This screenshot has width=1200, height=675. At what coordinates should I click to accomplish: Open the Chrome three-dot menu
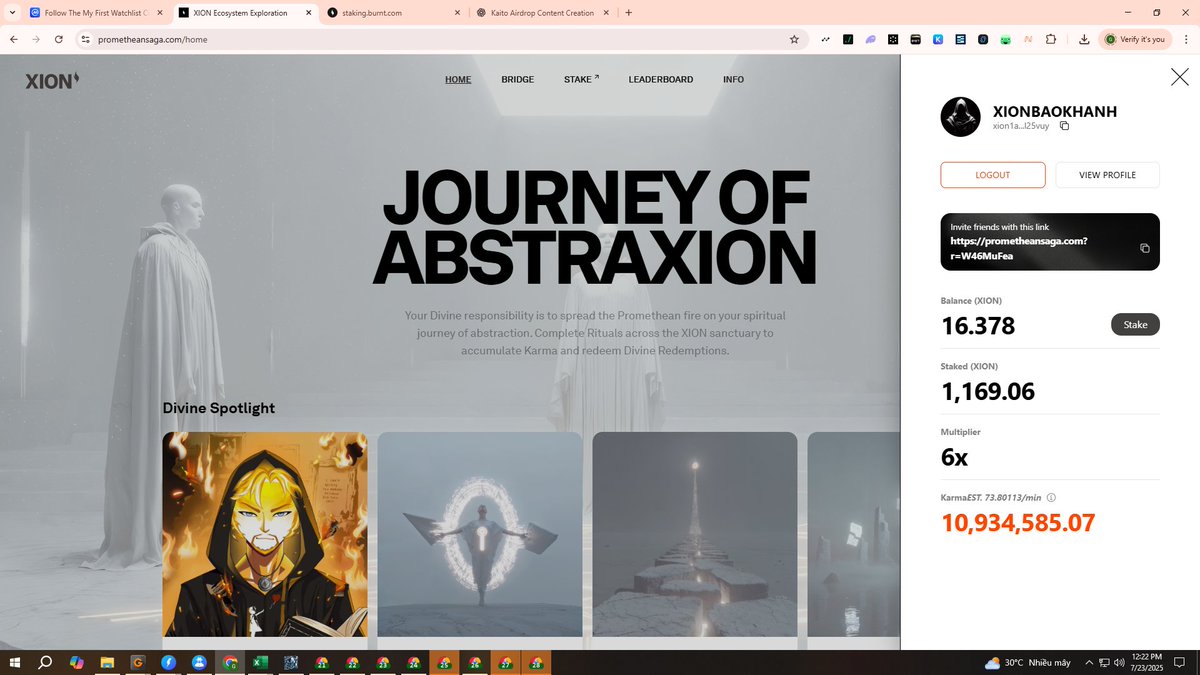[1185, 39]
